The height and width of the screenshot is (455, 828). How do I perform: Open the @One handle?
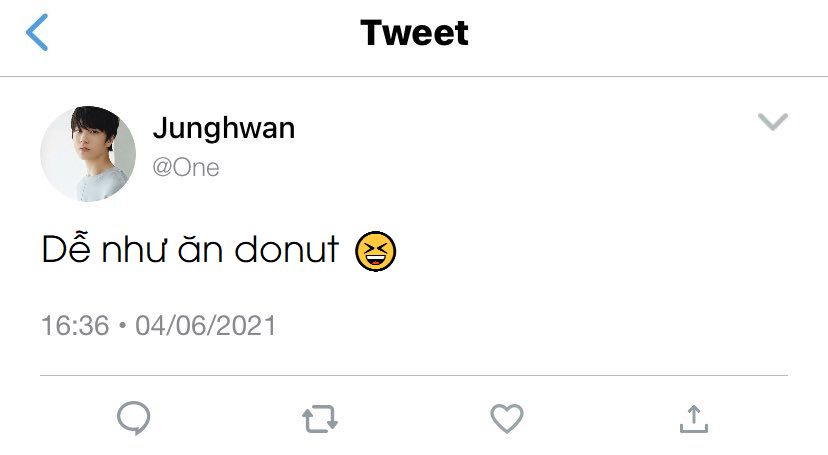point(185,167)
